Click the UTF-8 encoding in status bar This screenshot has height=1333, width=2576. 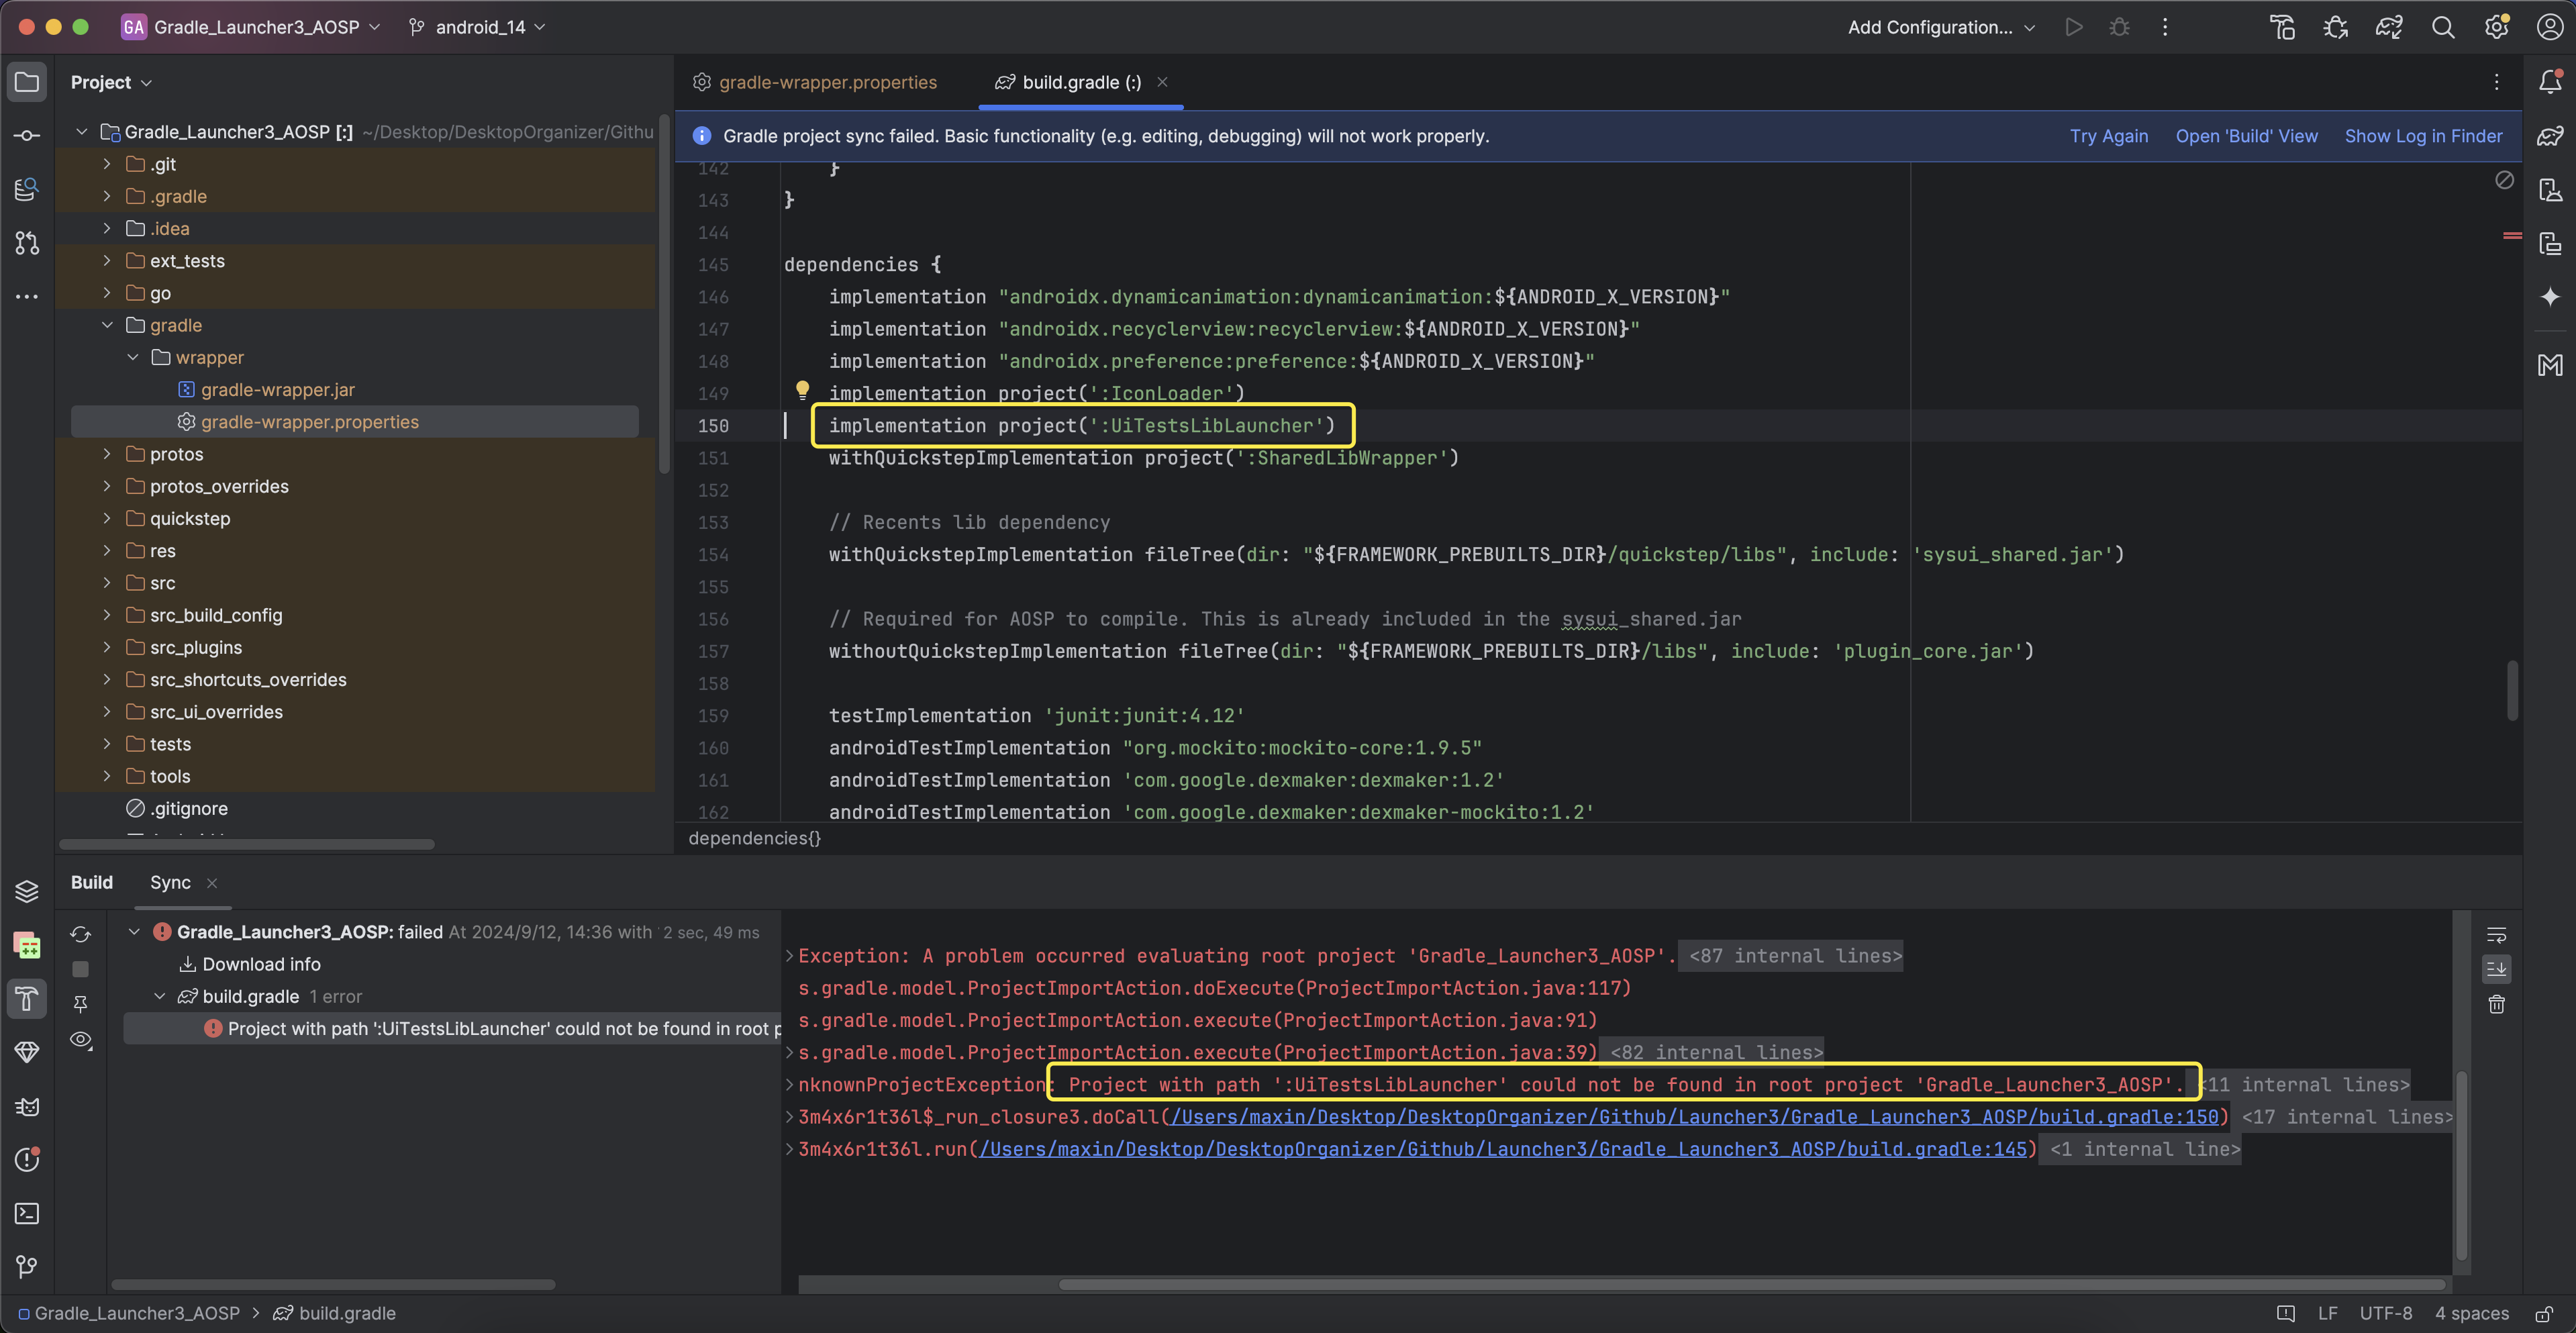click(x=2385, y=1313)
